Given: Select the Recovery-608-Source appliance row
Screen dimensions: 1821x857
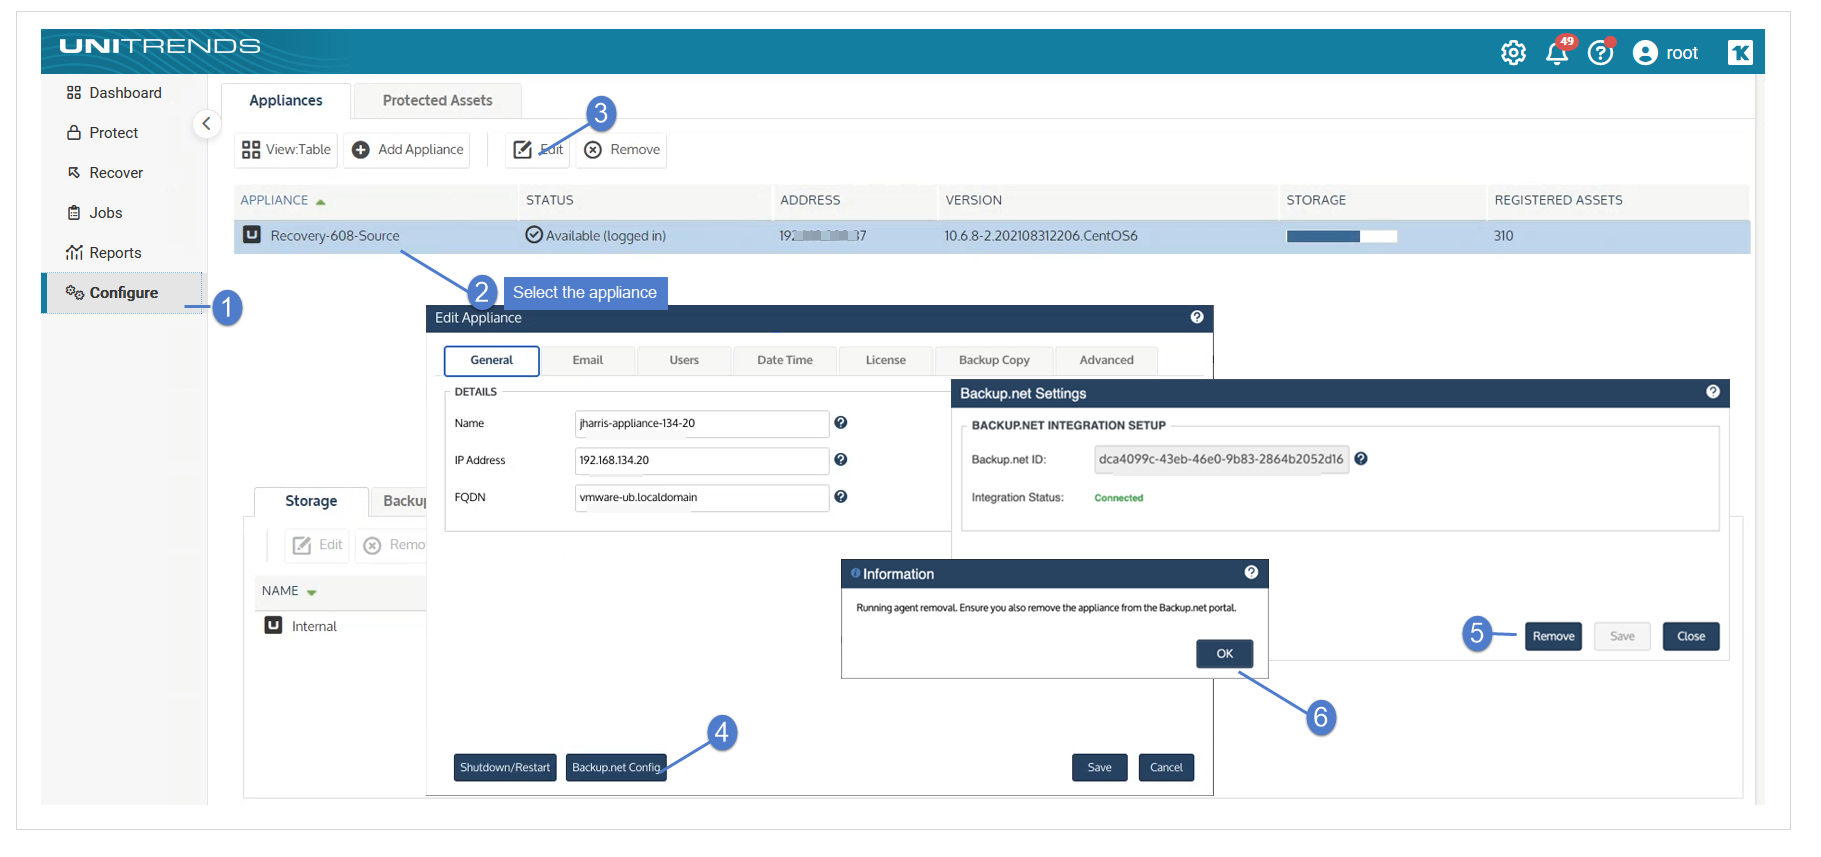Looking at the screenshot, I should 992,236.
